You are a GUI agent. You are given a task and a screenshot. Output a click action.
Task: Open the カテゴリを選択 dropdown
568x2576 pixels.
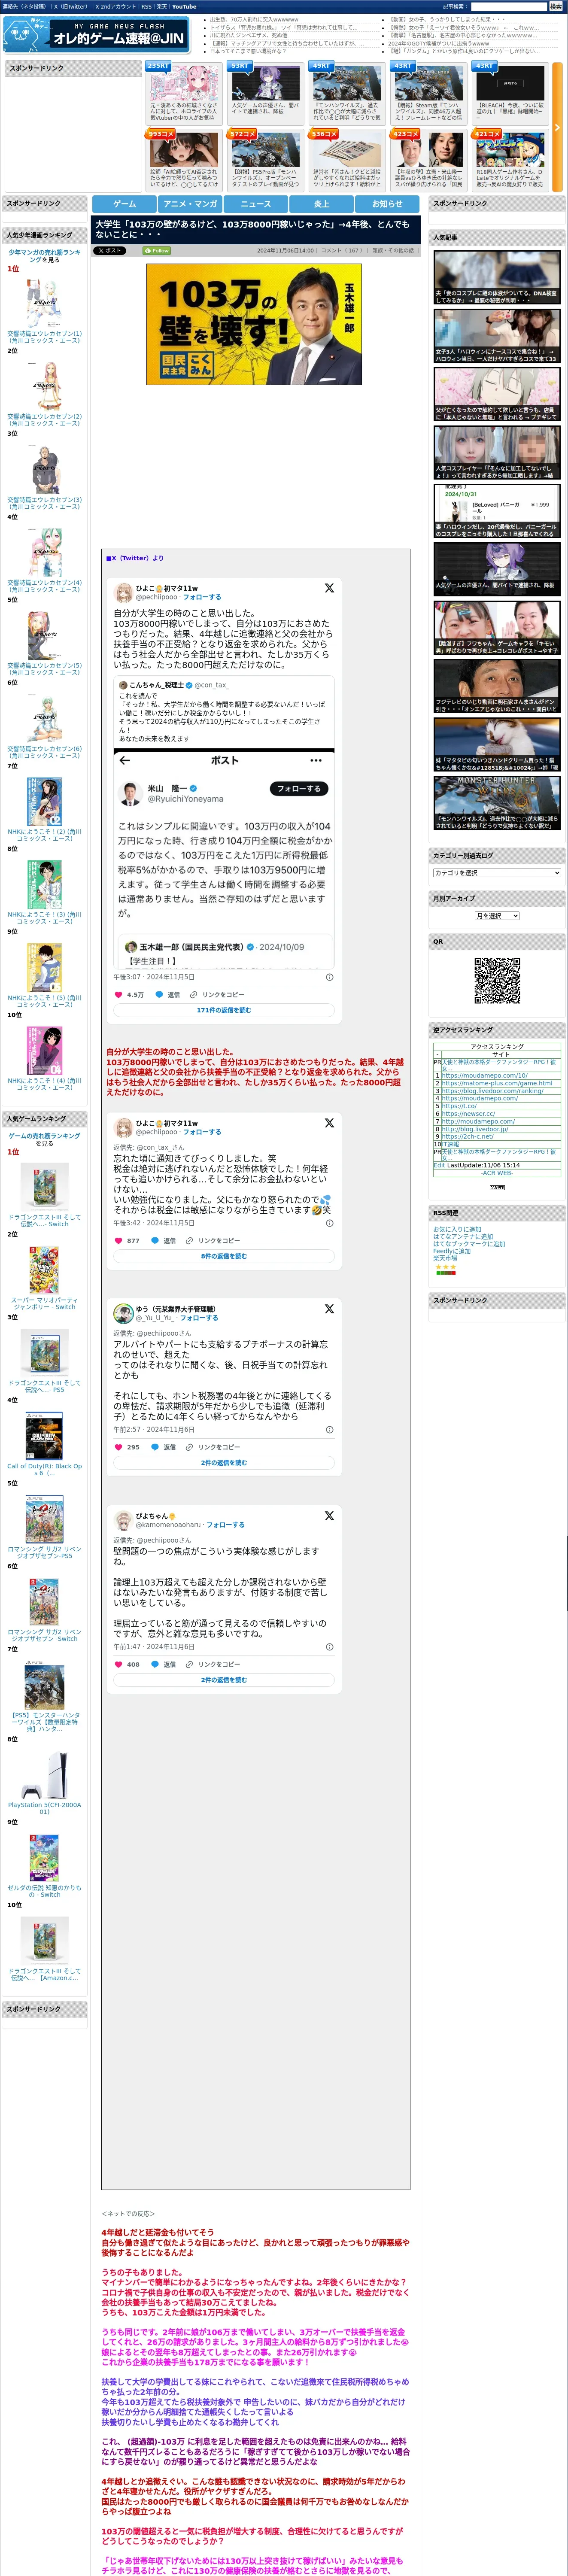pyautogui.click(x=497, y=873)
